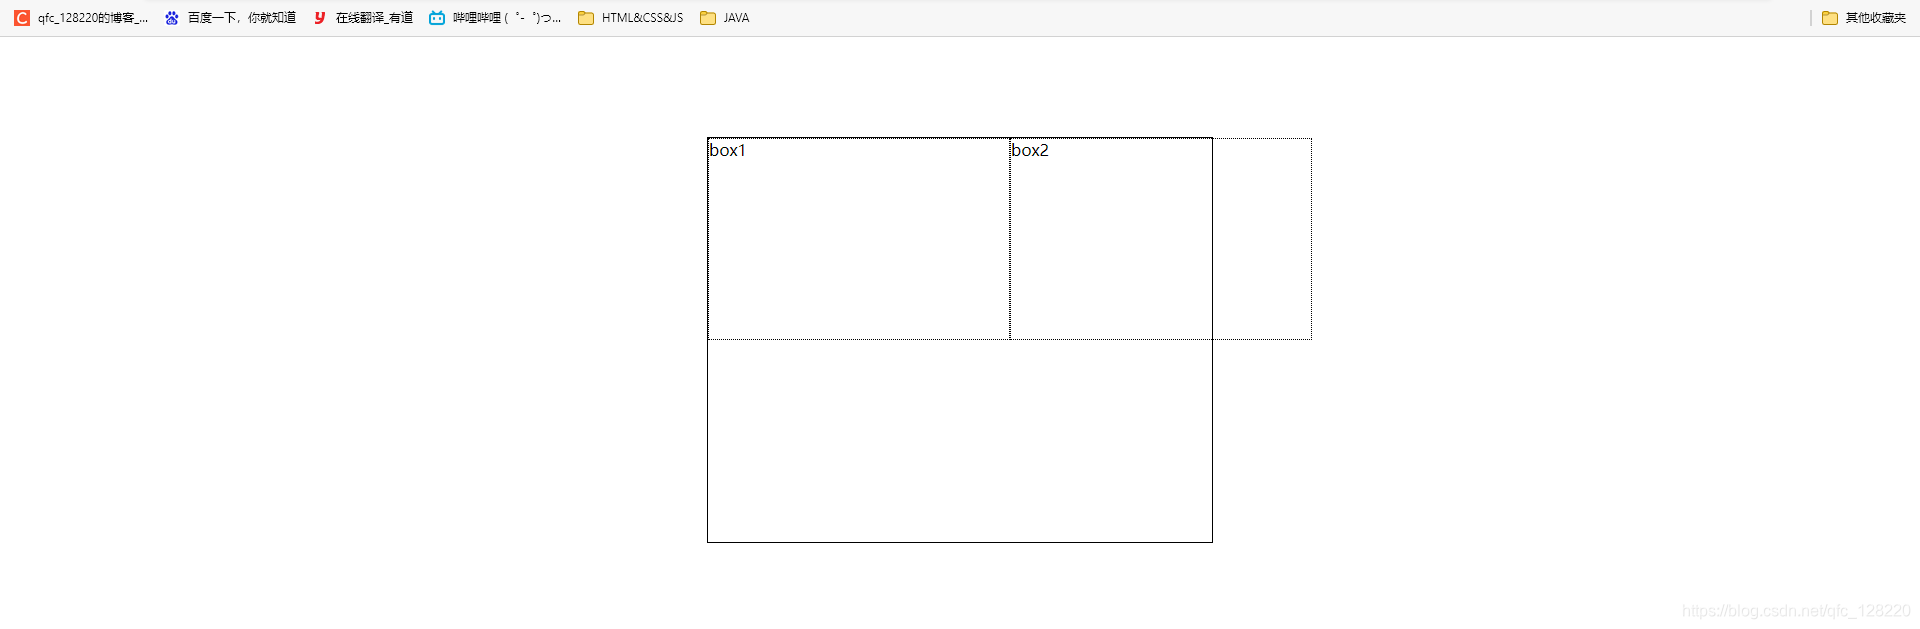The width and height of the screenshot is (1920, 629).
Task: Click the 其他收藏夹 folder icon
Action: tap(1830, 18)
